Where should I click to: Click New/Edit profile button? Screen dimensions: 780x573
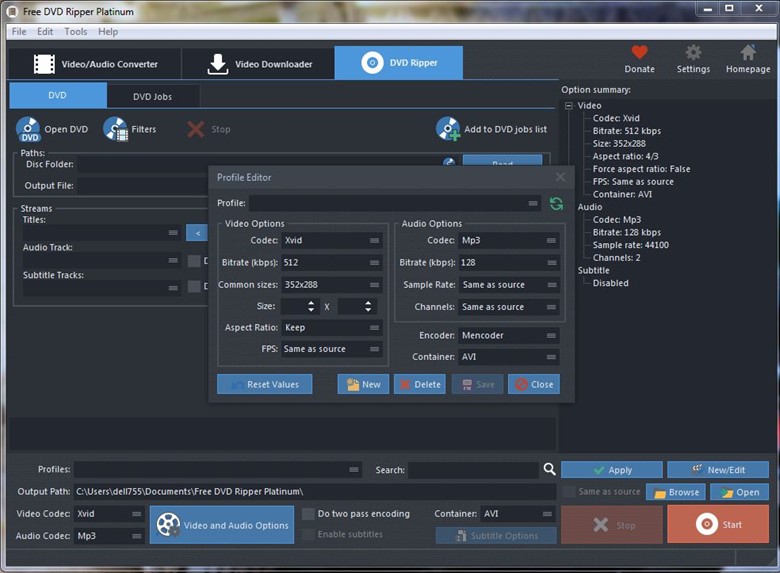[x=718, y=470]
